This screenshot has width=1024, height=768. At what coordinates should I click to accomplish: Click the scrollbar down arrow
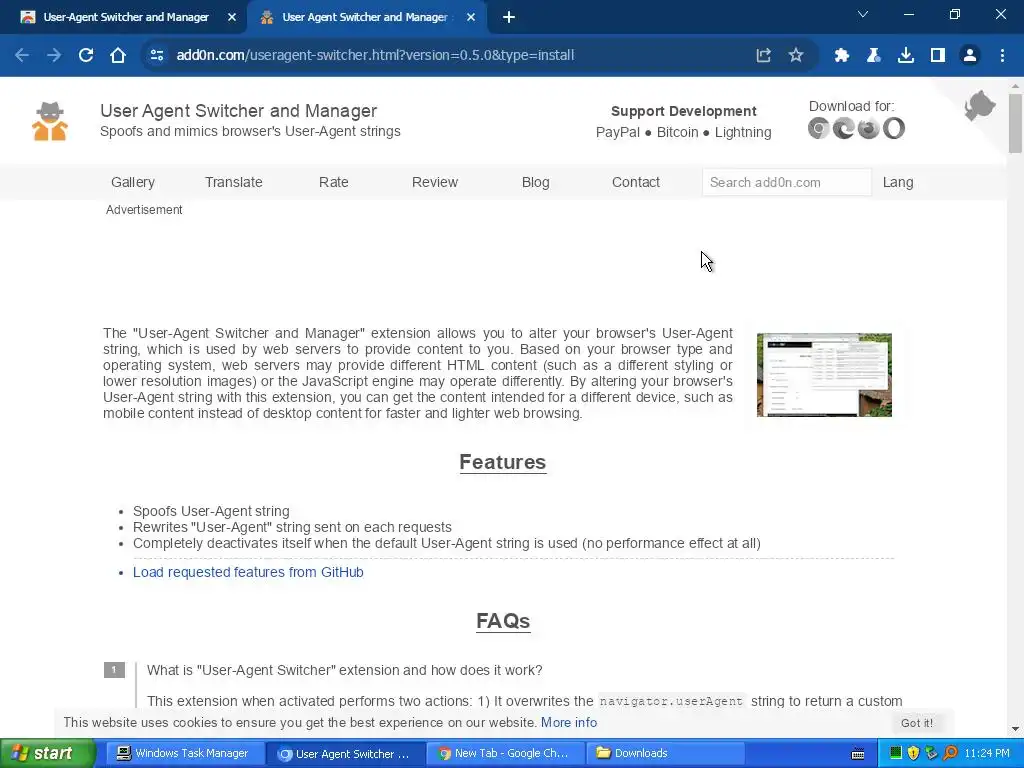pos(1015,729)
